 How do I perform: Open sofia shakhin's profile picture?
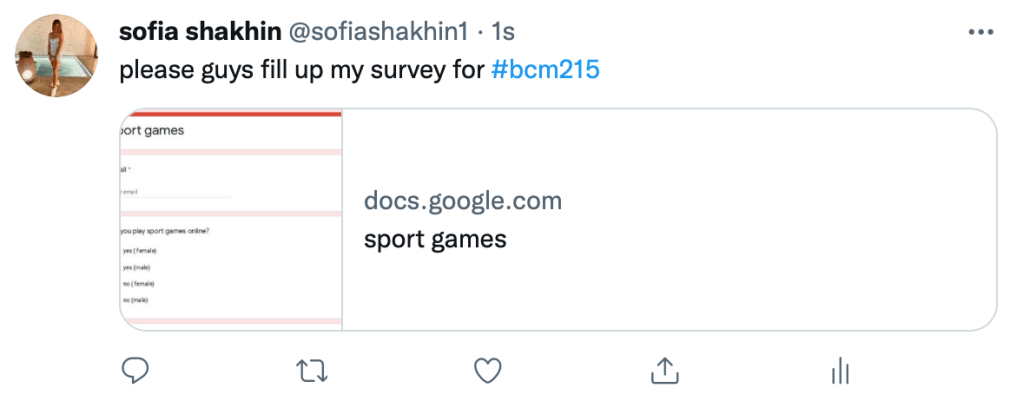[56, 55]
